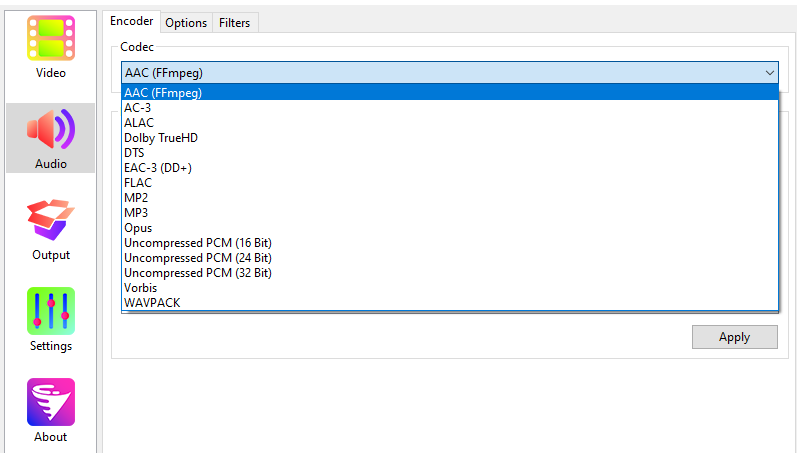Open the About tornado icon
Viewport: 797px width, 453px height.
[x=51, y=402]
